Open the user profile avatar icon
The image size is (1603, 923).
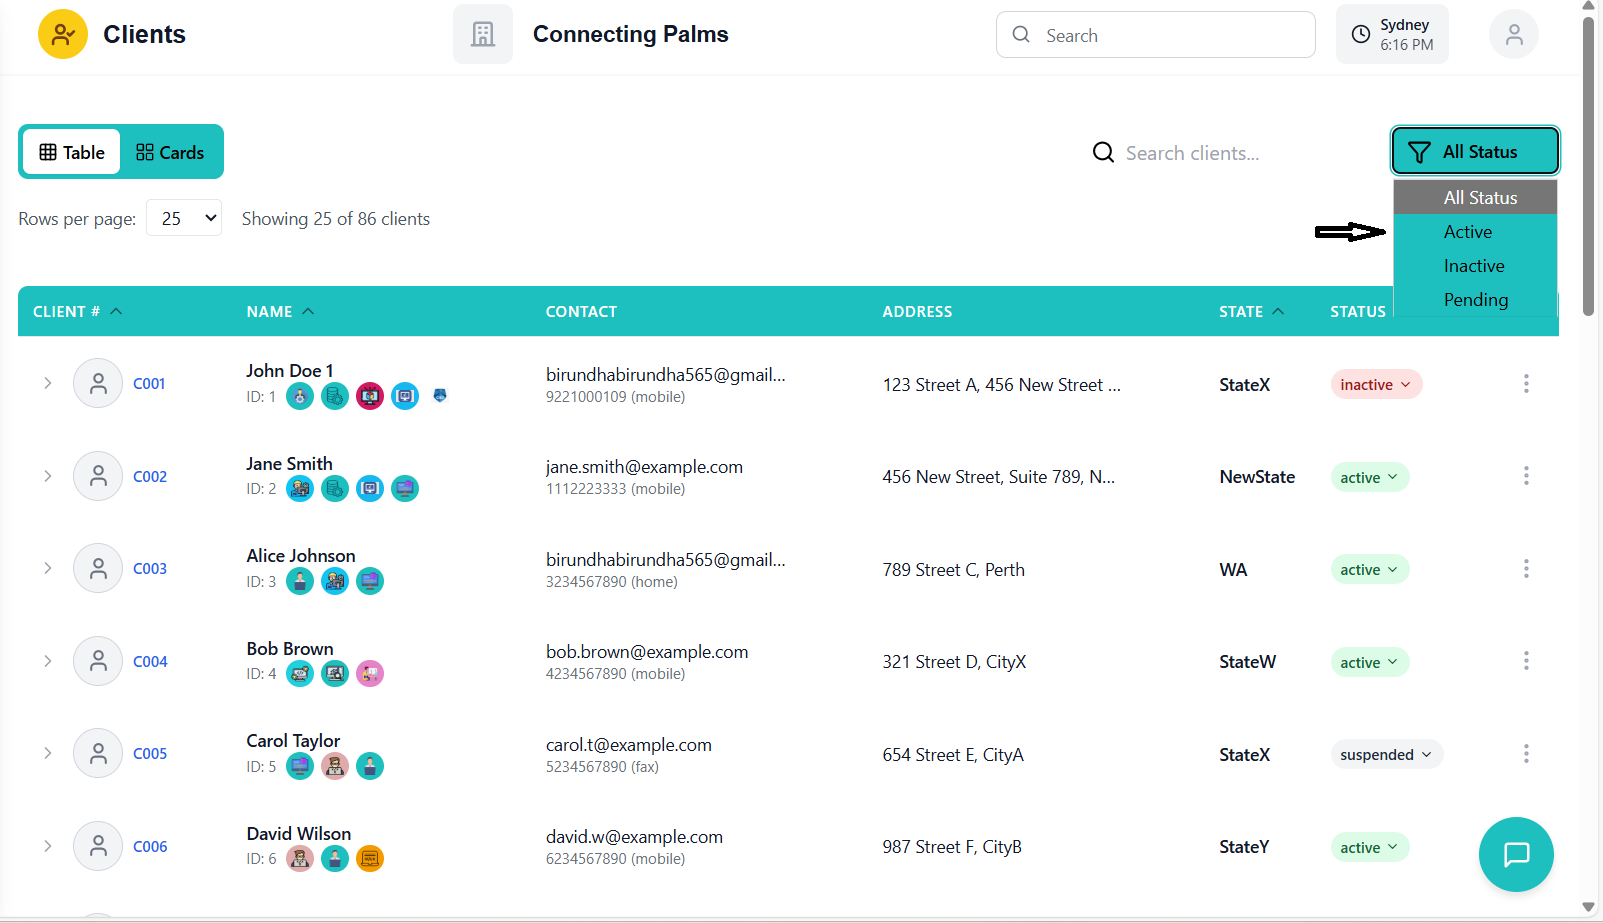coord(1513,35)
